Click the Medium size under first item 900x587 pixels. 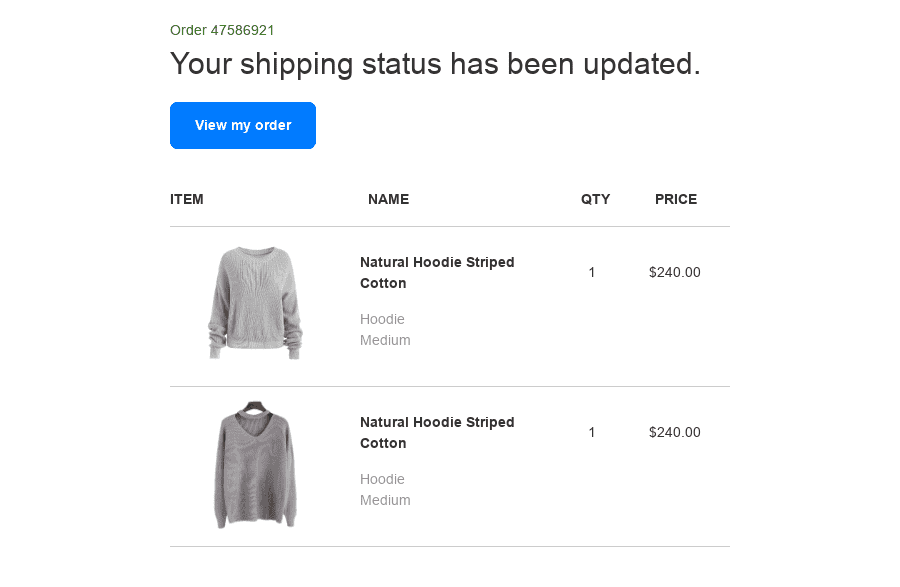point(385,340)
